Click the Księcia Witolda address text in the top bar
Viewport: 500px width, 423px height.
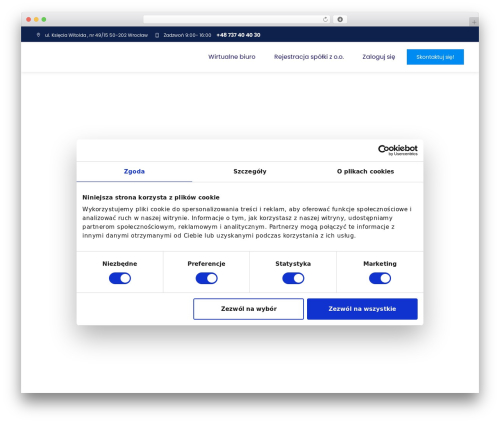(96, 35)
